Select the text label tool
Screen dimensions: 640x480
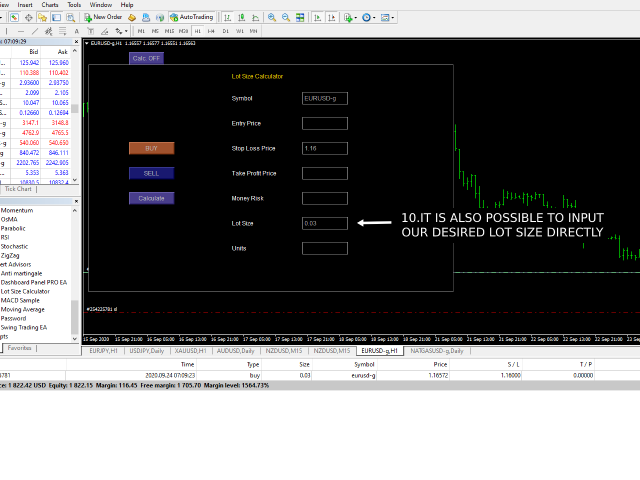91,31
